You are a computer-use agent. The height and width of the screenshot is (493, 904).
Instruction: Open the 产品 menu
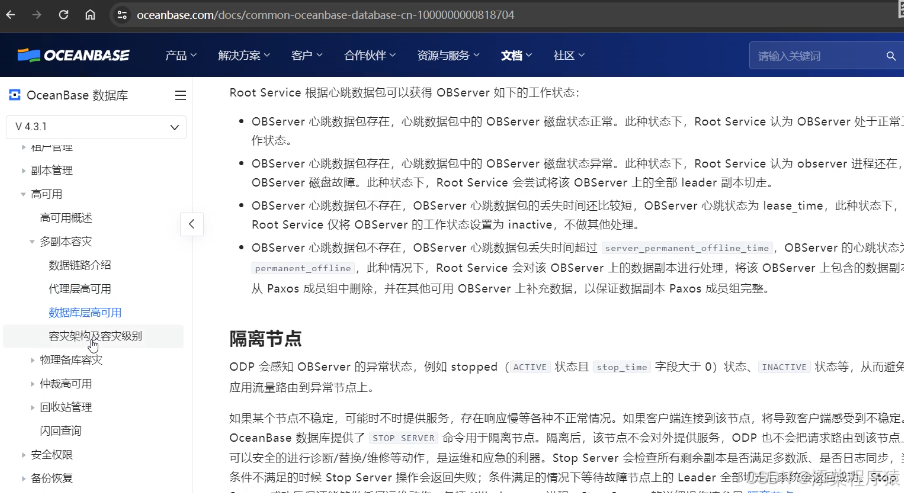tap(180, 55)
